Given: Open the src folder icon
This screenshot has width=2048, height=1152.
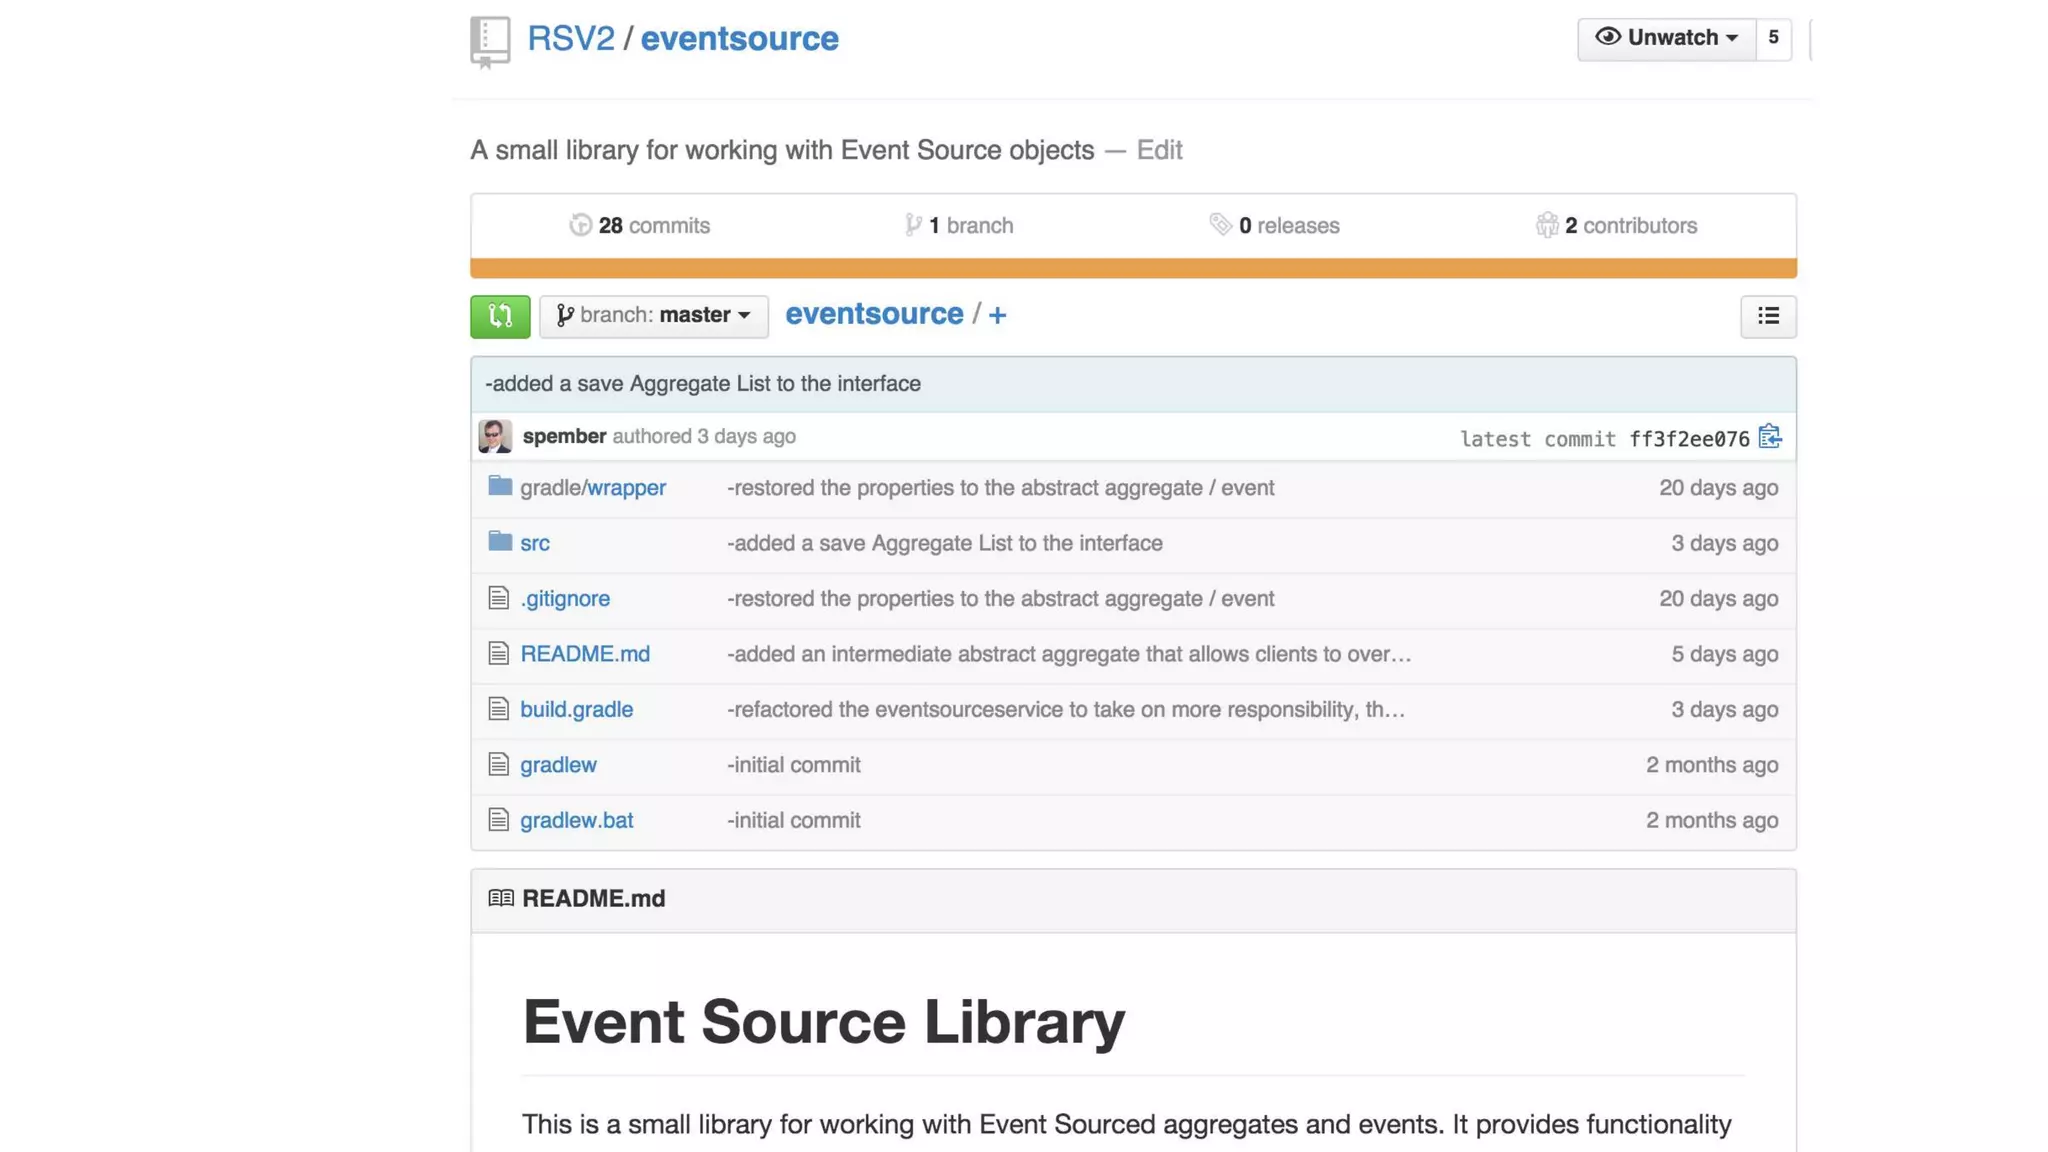Looking at the screenshot, I should coord(500,542).
